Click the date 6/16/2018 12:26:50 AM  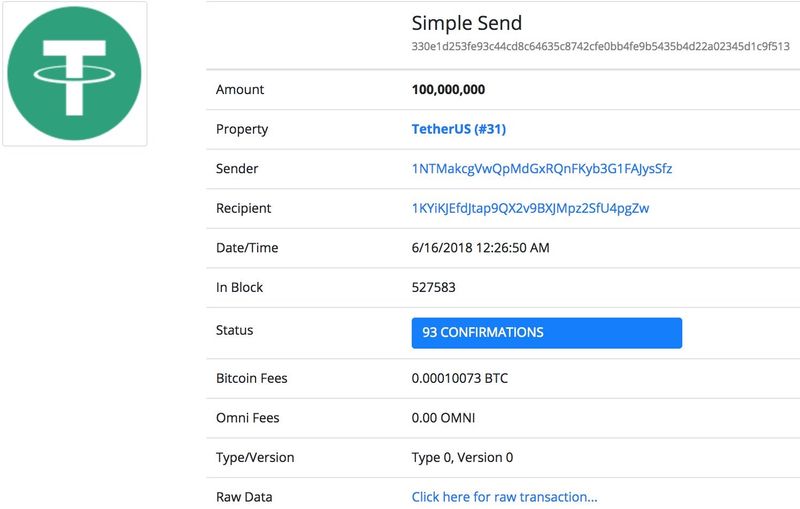point(480,247)
